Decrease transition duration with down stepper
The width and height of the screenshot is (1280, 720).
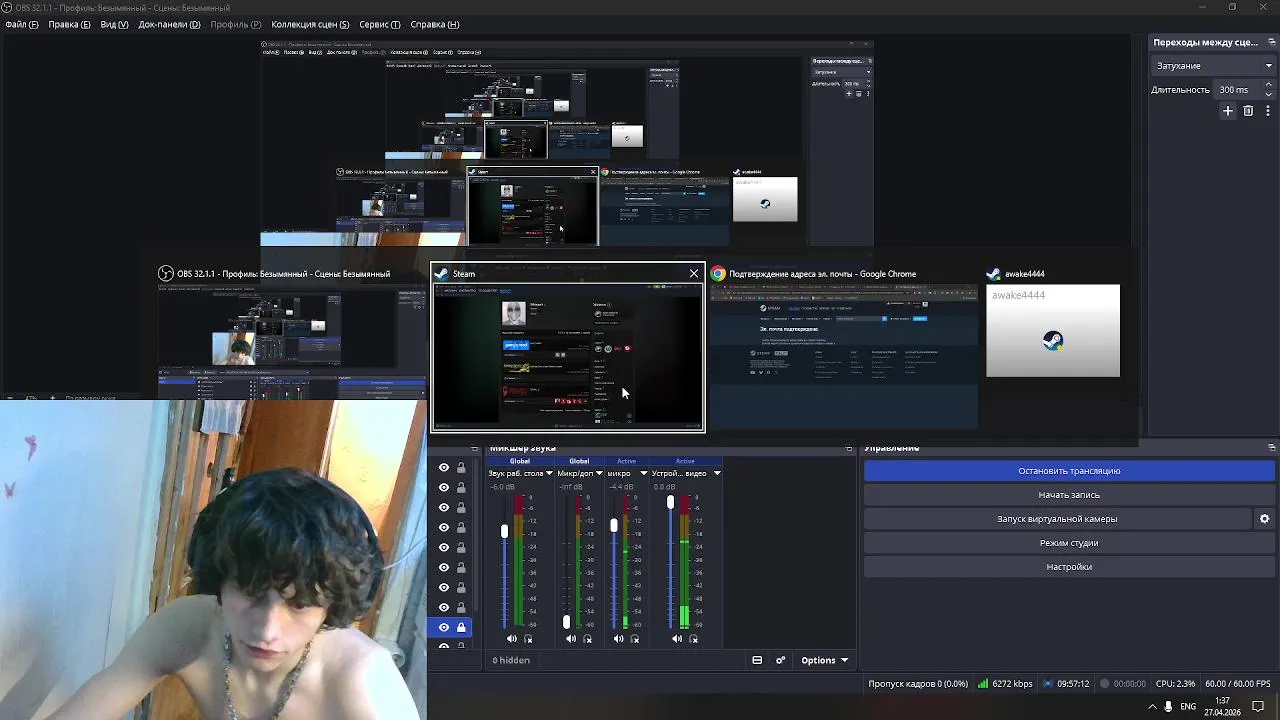(1269, 94)
